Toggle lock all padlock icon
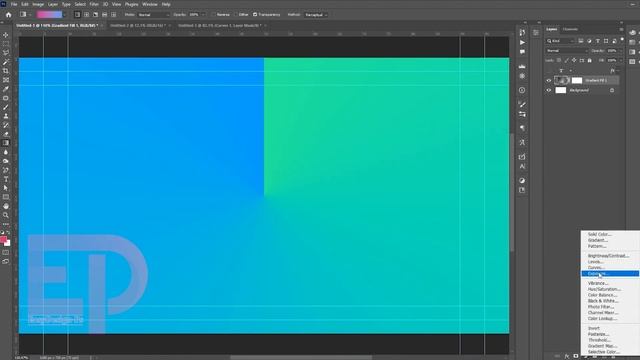 589,60
